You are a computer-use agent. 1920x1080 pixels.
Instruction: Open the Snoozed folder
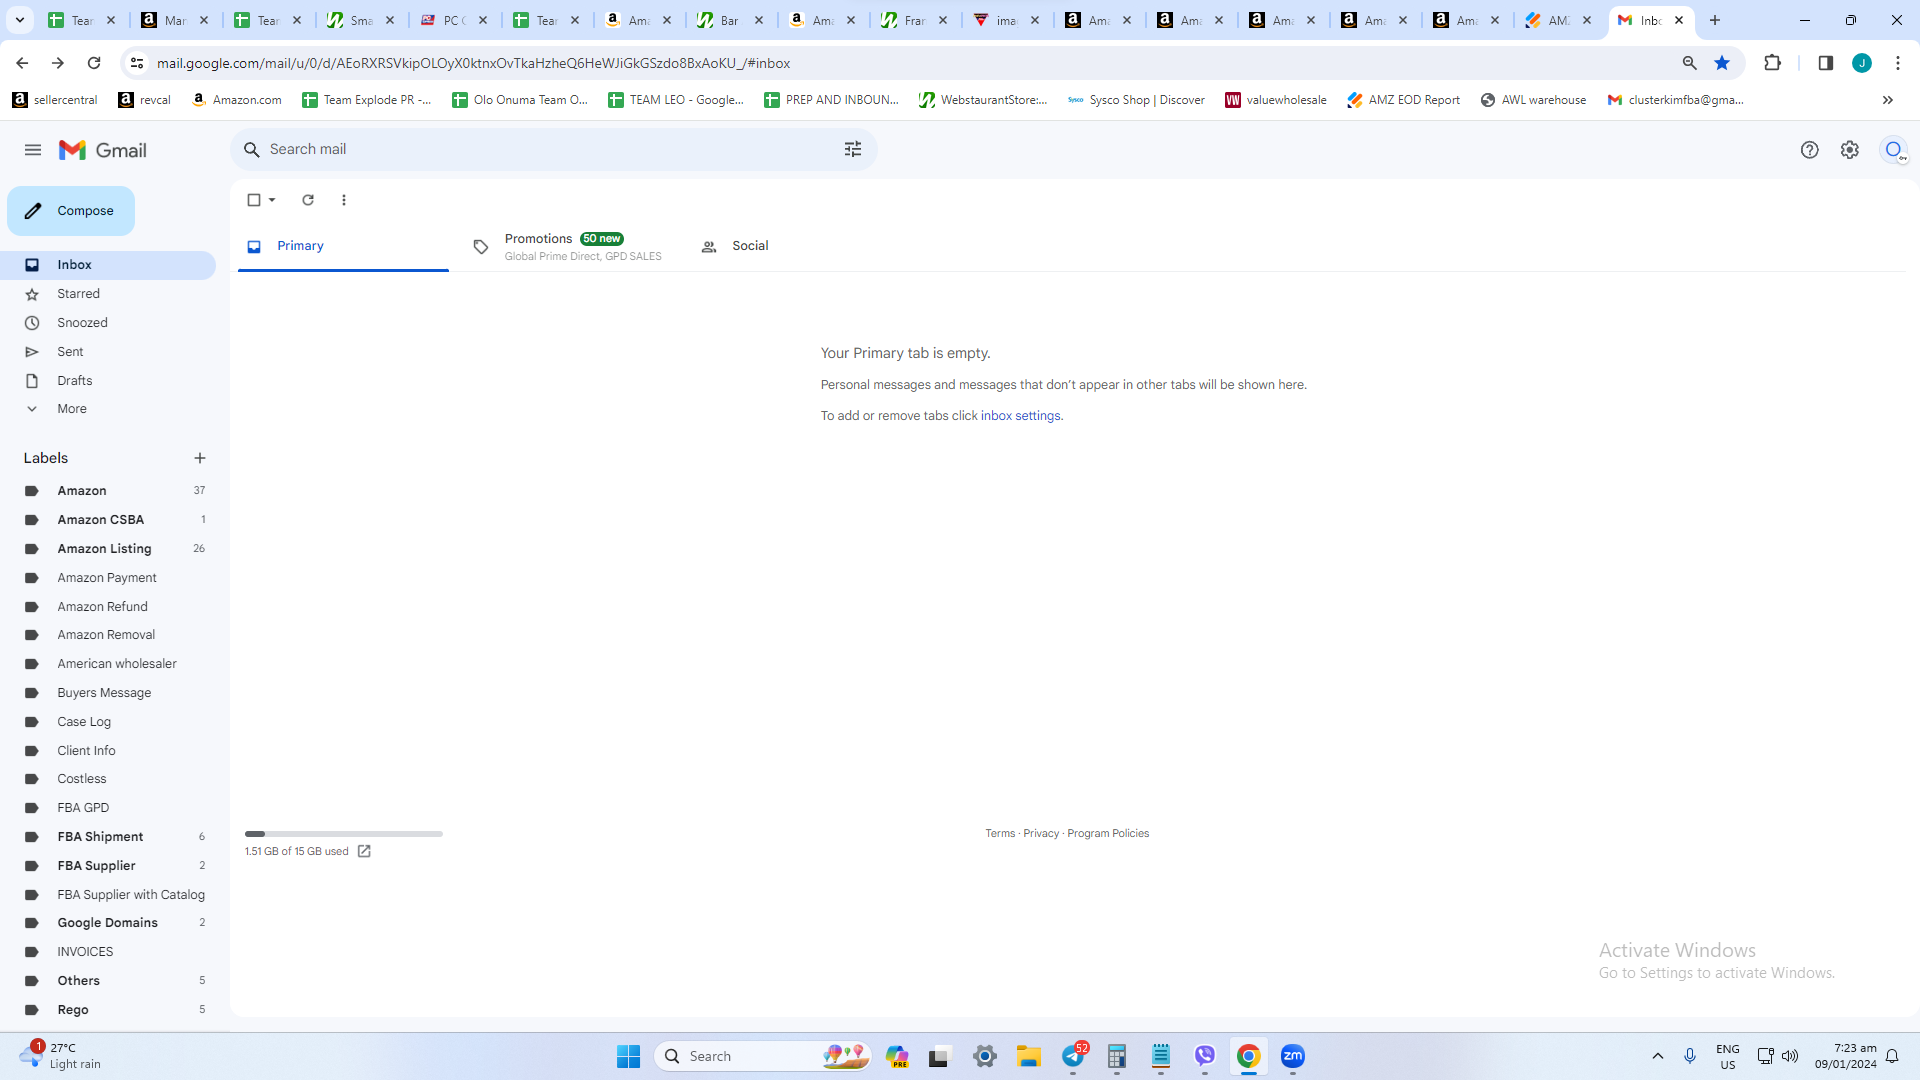tap(108, 323)
